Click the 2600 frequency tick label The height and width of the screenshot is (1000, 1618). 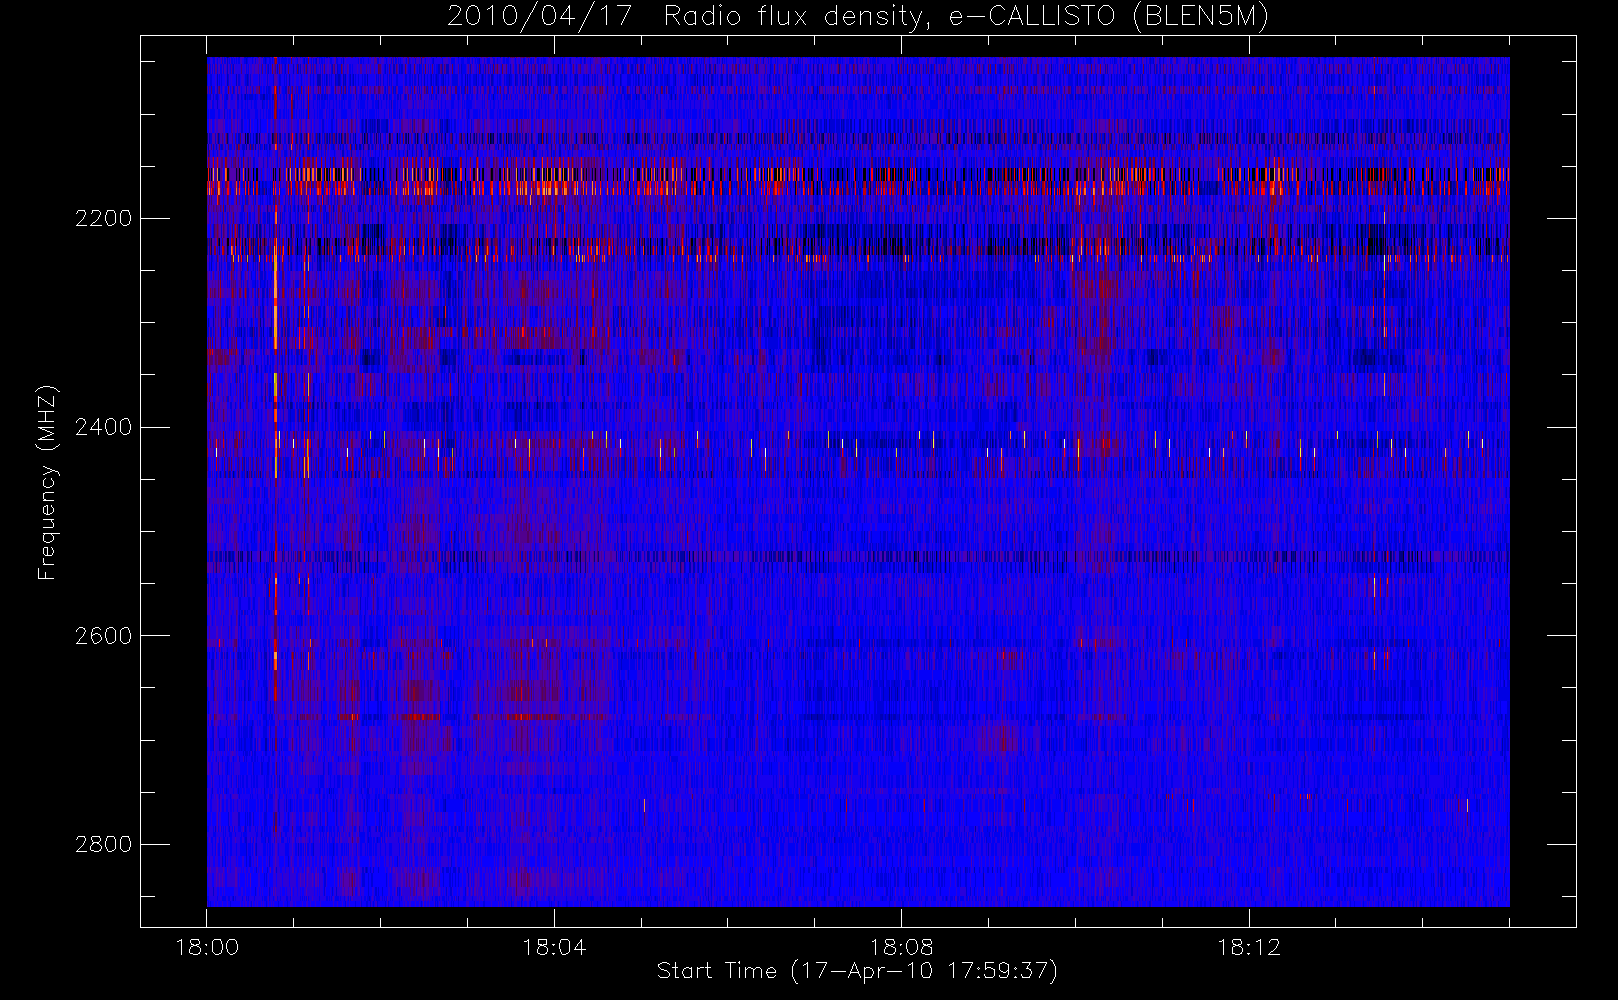point(103,636)
